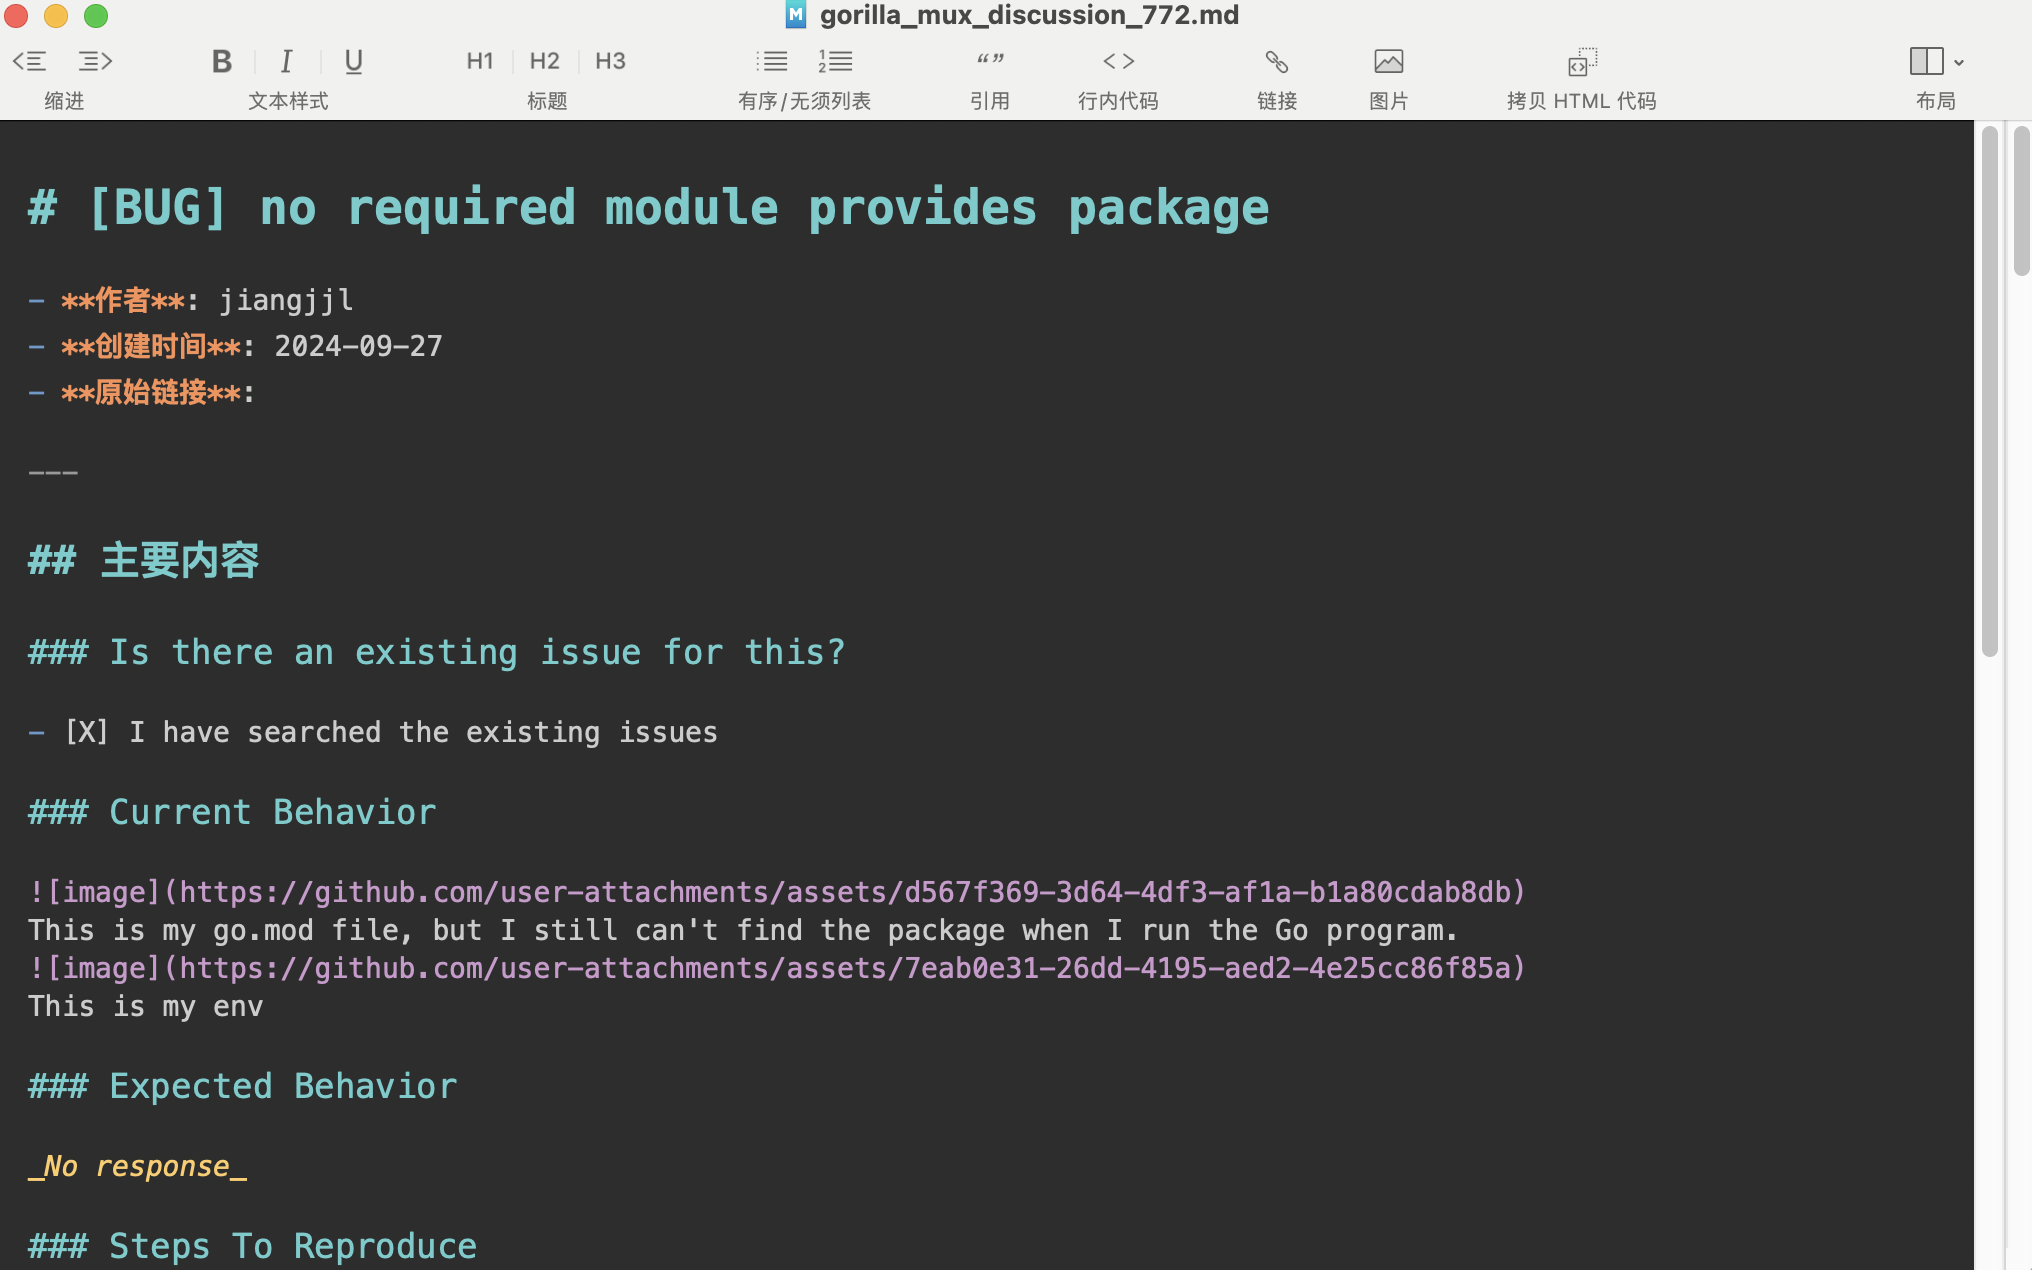
Task: Insert a link using chain icon
Action: pos(1276,62)
